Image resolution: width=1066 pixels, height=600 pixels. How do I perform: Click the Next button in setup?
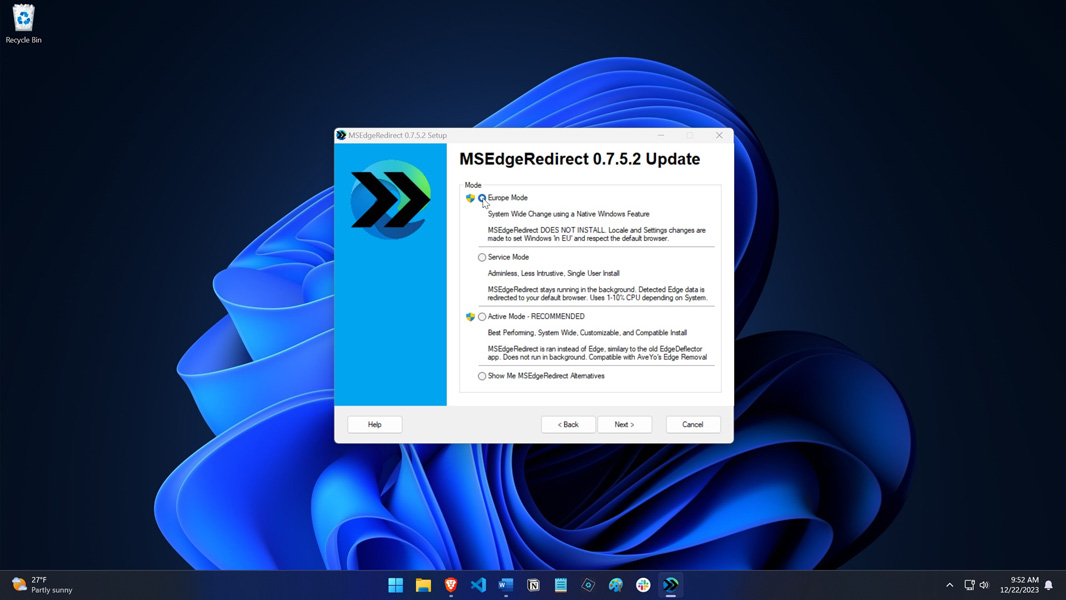(x=624, y=424)
